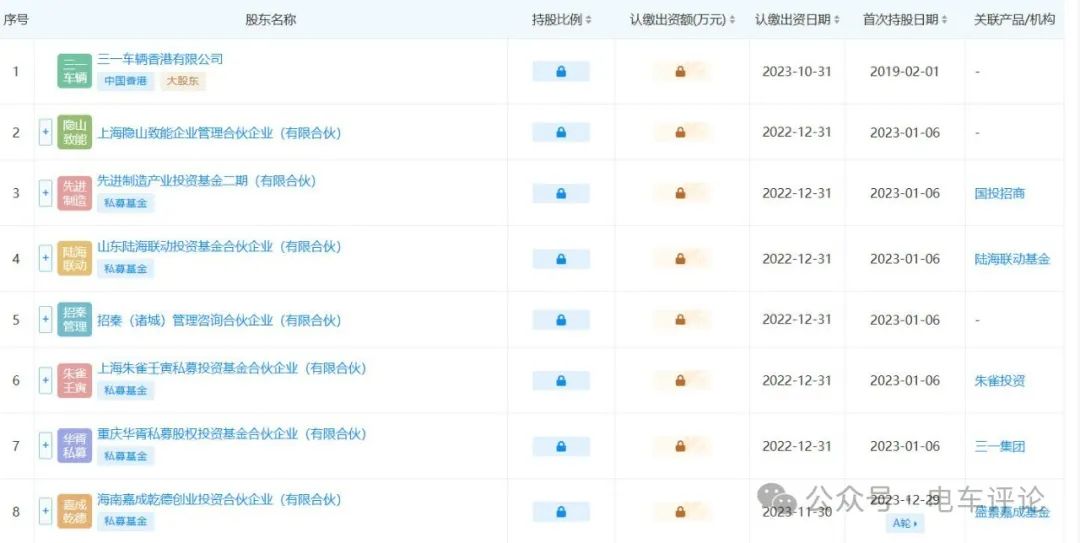Open 上海朱雀壬寅私募投资基金 link
The image size is (1080, 543).
click(x=231, y=369)
